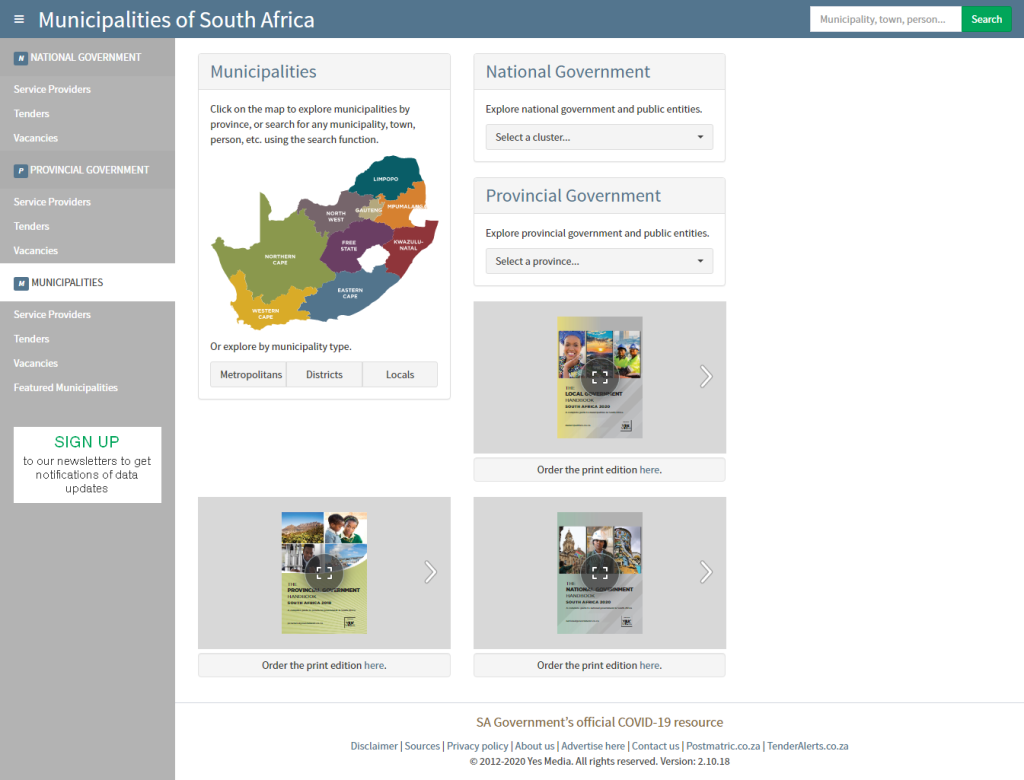Open the 'Select a province...' dropdown
This screenshot has height=780, width=1024.
point(599,261)
